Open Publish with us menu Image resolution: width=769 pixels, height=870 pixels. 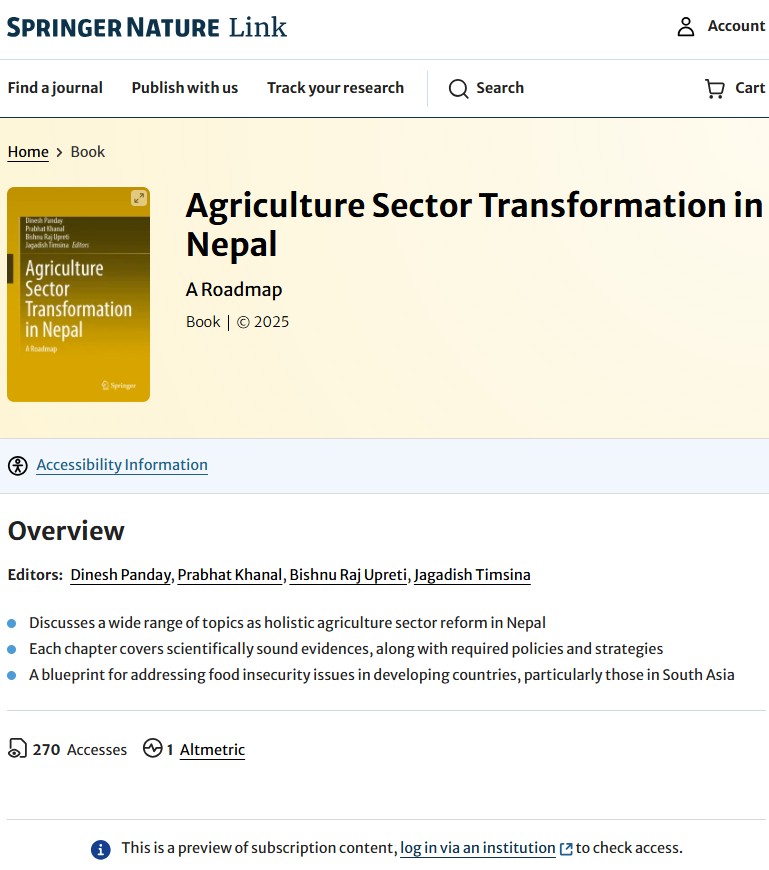(x=185, y=88)
